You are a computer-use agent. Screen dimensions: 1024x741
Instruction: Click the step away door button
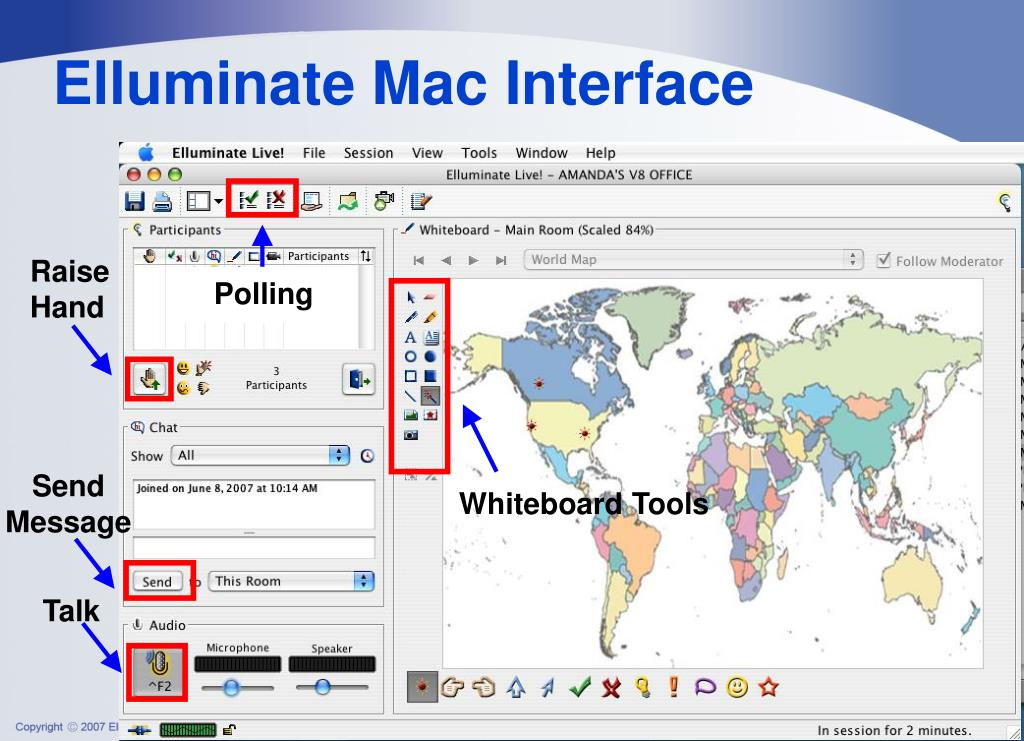tap(359, 379)
